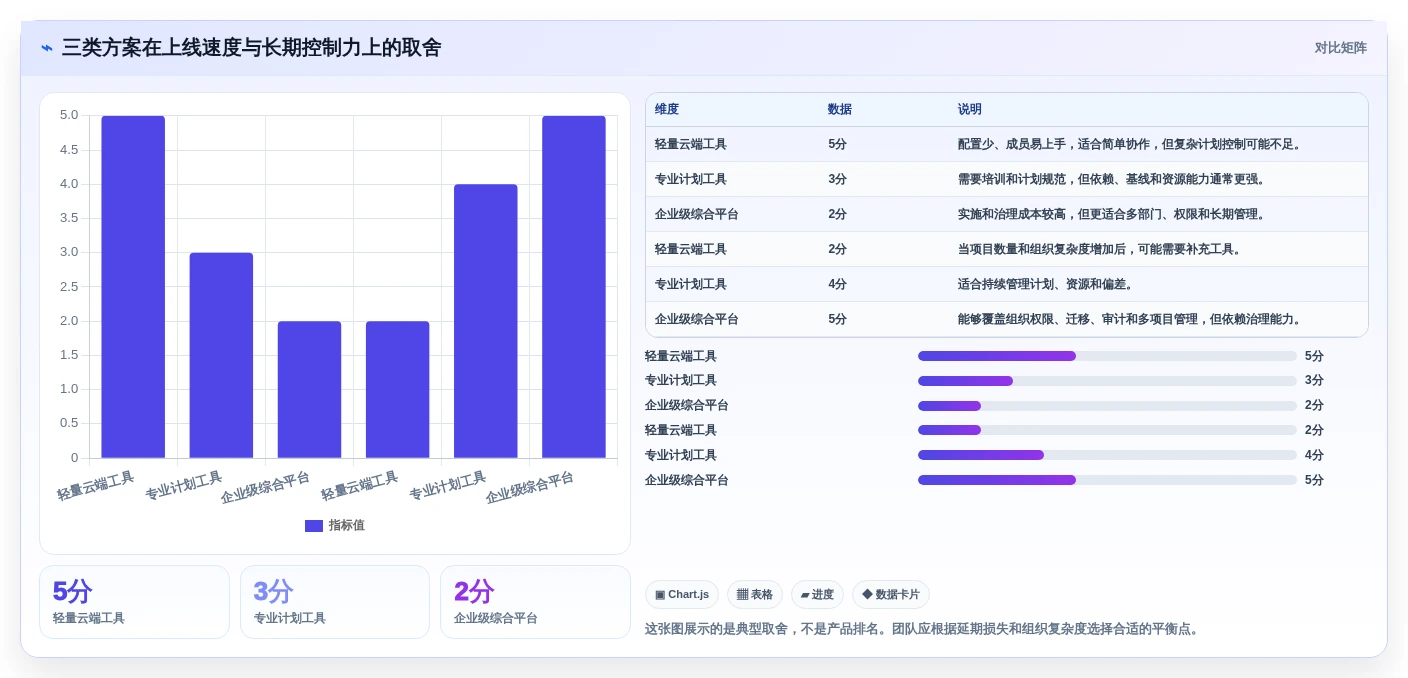This screenshot has width=1408, height=678.
Task: Select the 表格 chip
Action: click(x=755, y=595)
